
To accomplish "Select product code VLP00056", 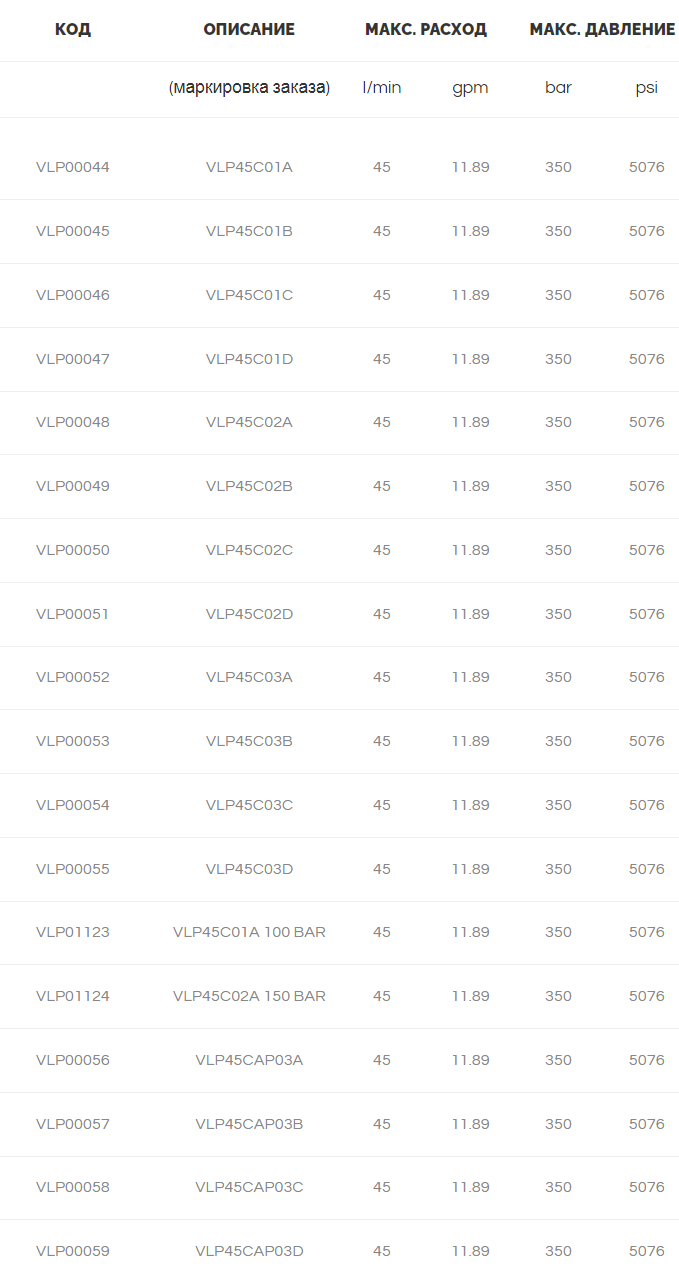I will point(73,1060).
